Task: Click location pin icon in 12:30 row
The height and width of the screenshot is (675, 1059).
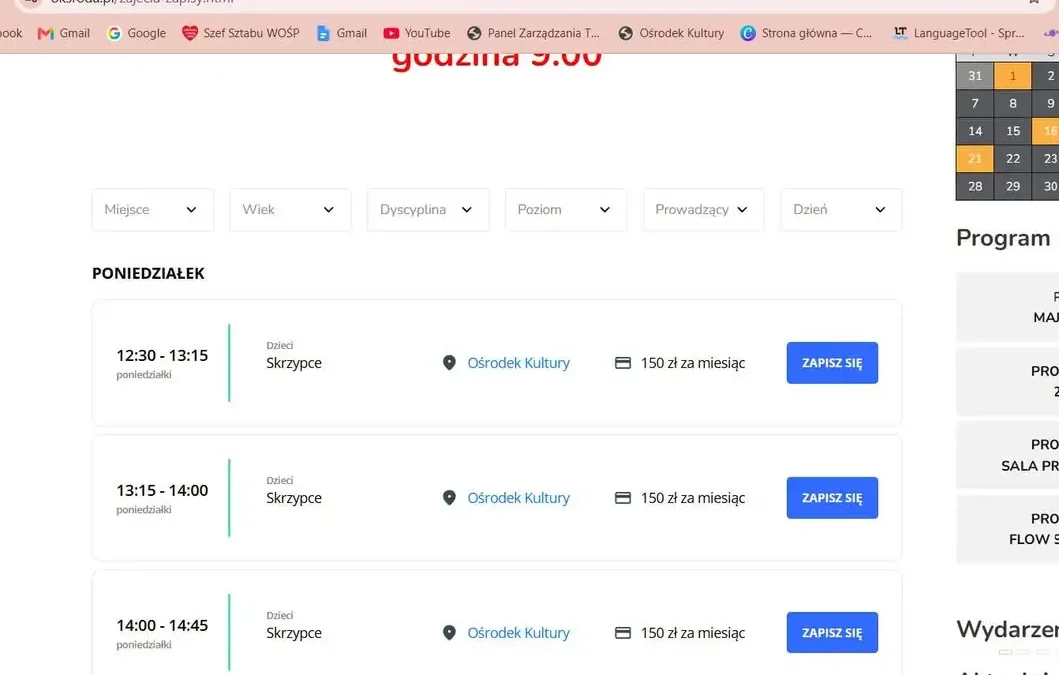Action: pyautogui.click(x=449, y=363)
